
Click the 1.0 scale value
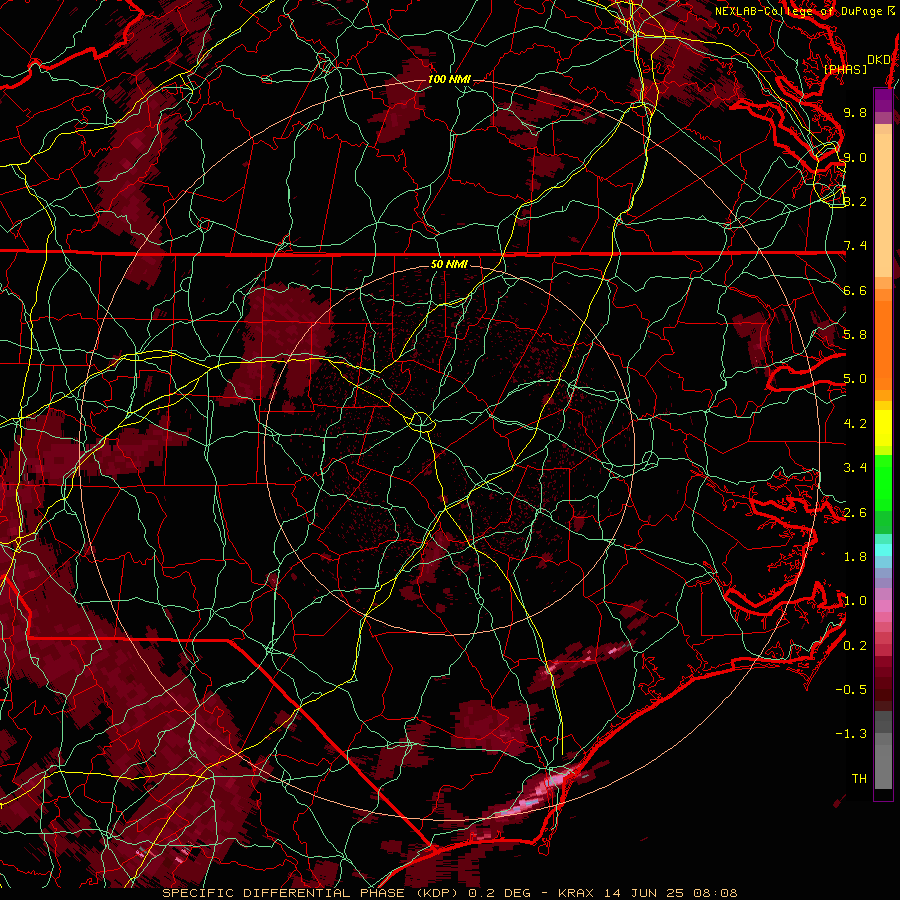(855, 601)
